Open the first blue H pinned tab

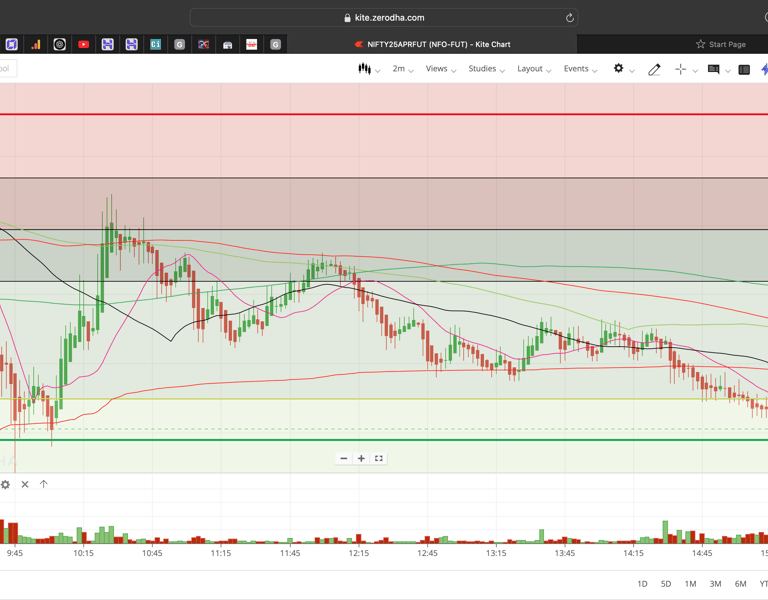[x=107, y=45]
